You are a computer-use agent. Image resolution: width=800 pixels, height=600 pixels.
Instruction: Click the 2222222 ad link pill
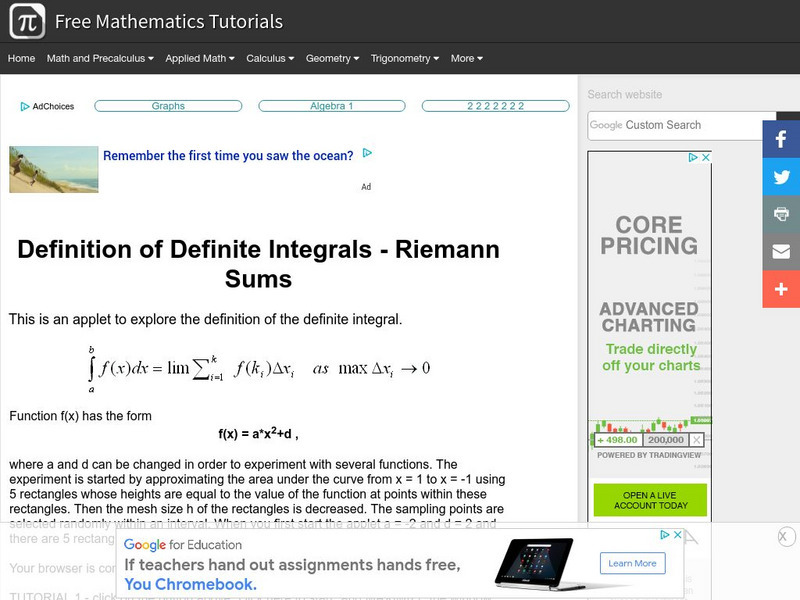495,106
